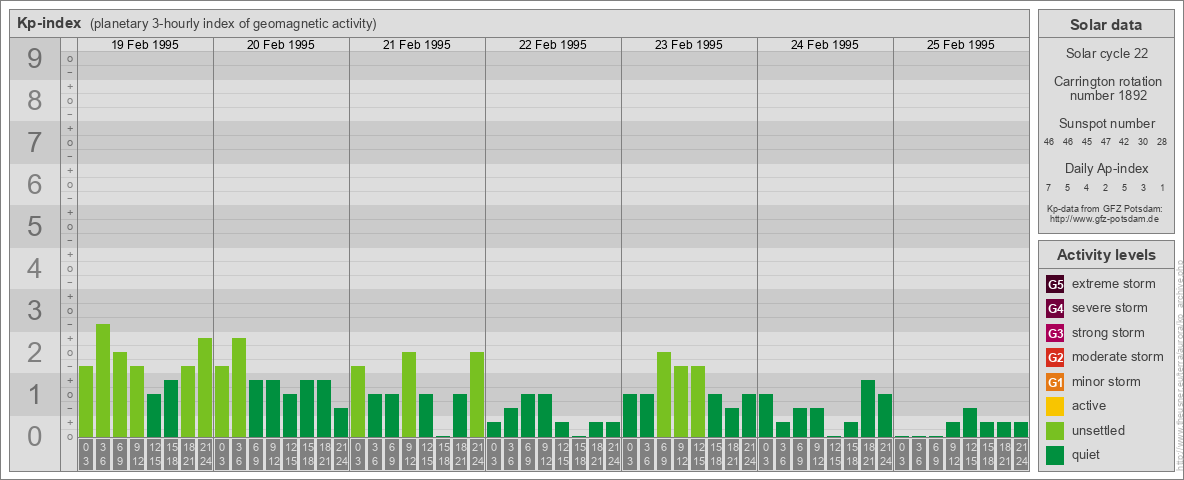
Task: Click the 'Activity levels' panel heading
Action: coord(1106,255)
